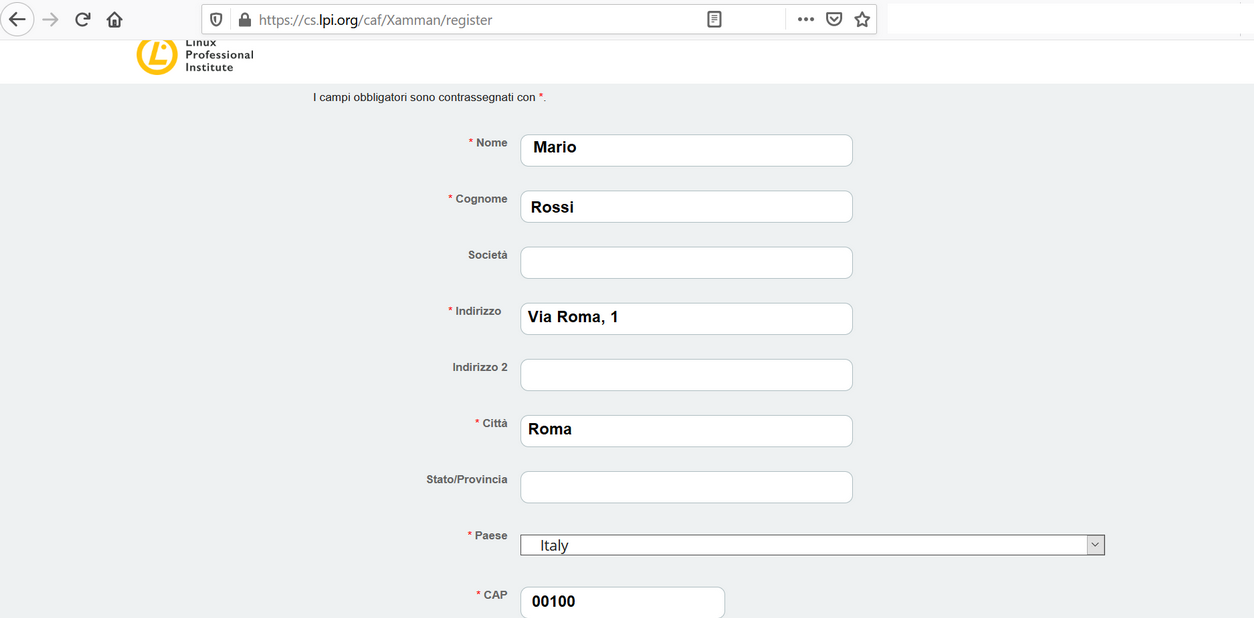Open the browser home page icon
The image size is (1254, 618).
point(115,20)
